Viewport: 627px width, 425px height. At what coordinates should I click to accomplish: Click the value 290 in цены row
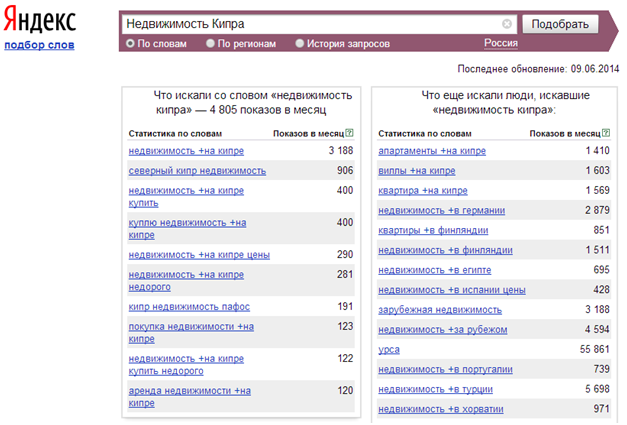[345, 254]
